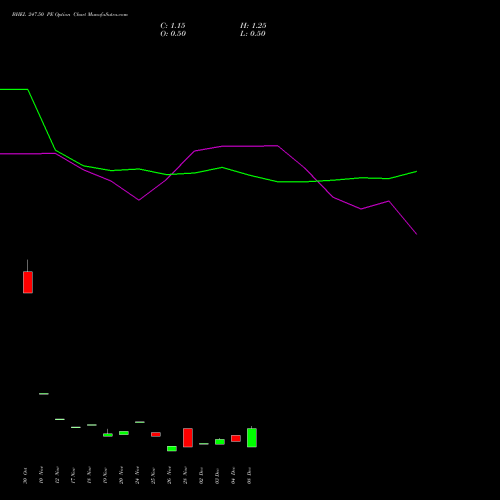The image size is (500, 500).
Task: Click the tall red candle above 28 Nov
Action: (188, 438)
